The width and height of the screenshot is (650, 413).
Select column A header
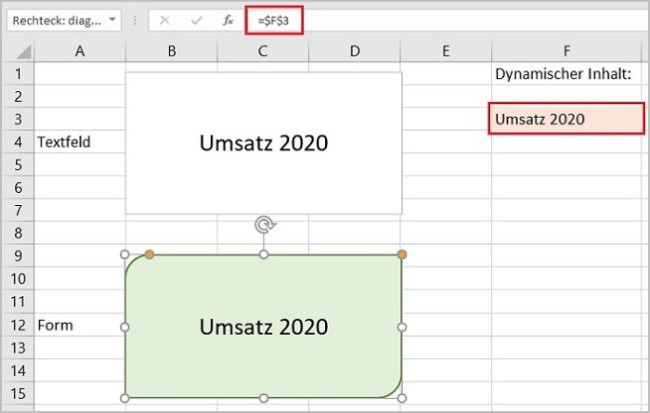80,51
